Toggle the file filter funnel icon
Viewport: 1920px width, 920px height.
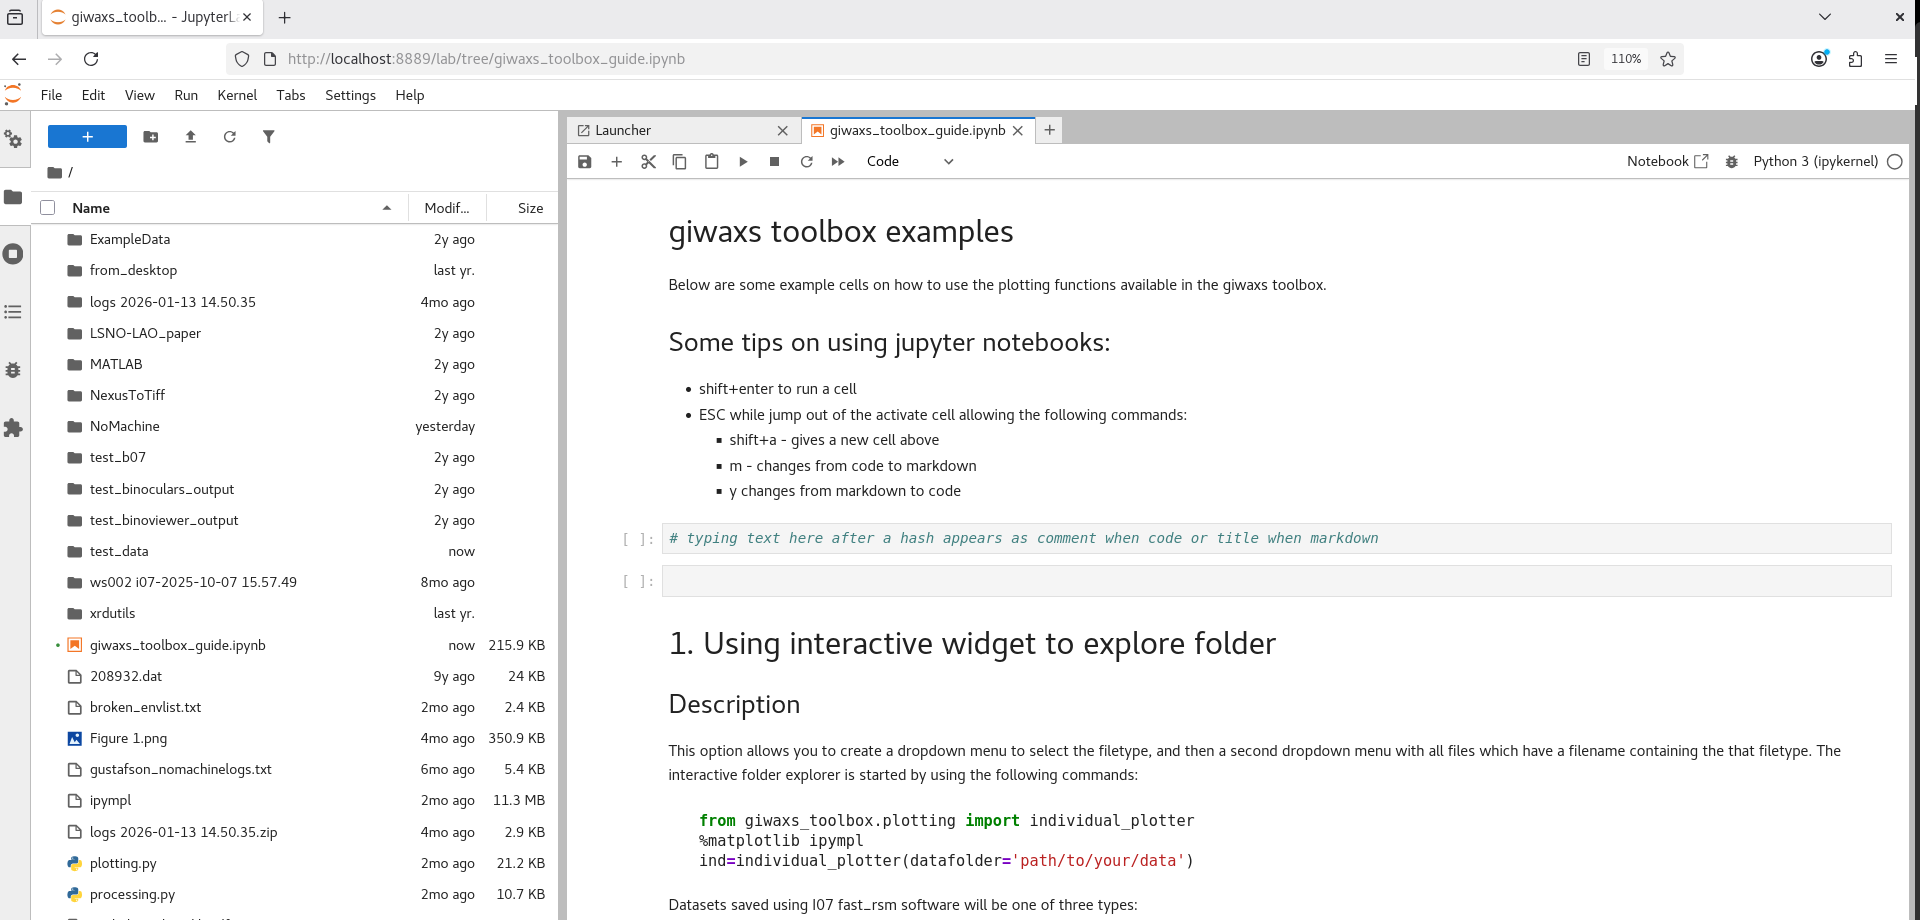click(269, 136)
